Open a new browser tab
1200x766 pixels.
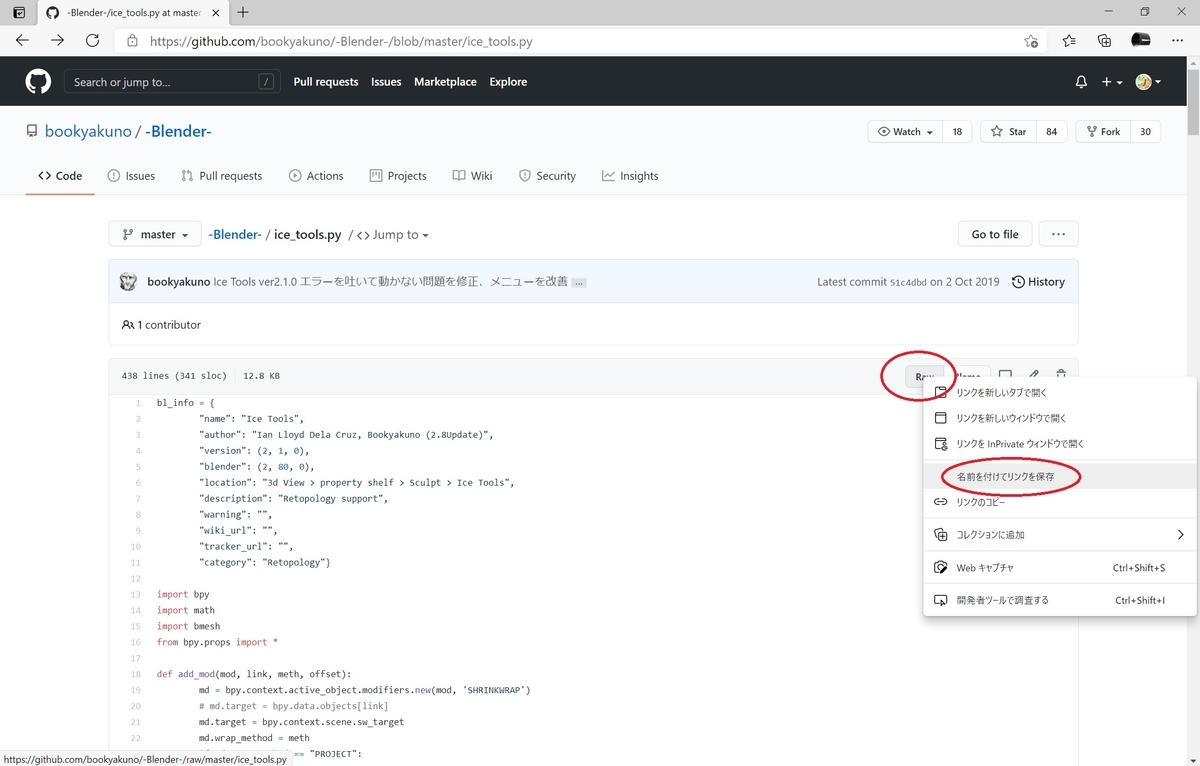point(243,12)
